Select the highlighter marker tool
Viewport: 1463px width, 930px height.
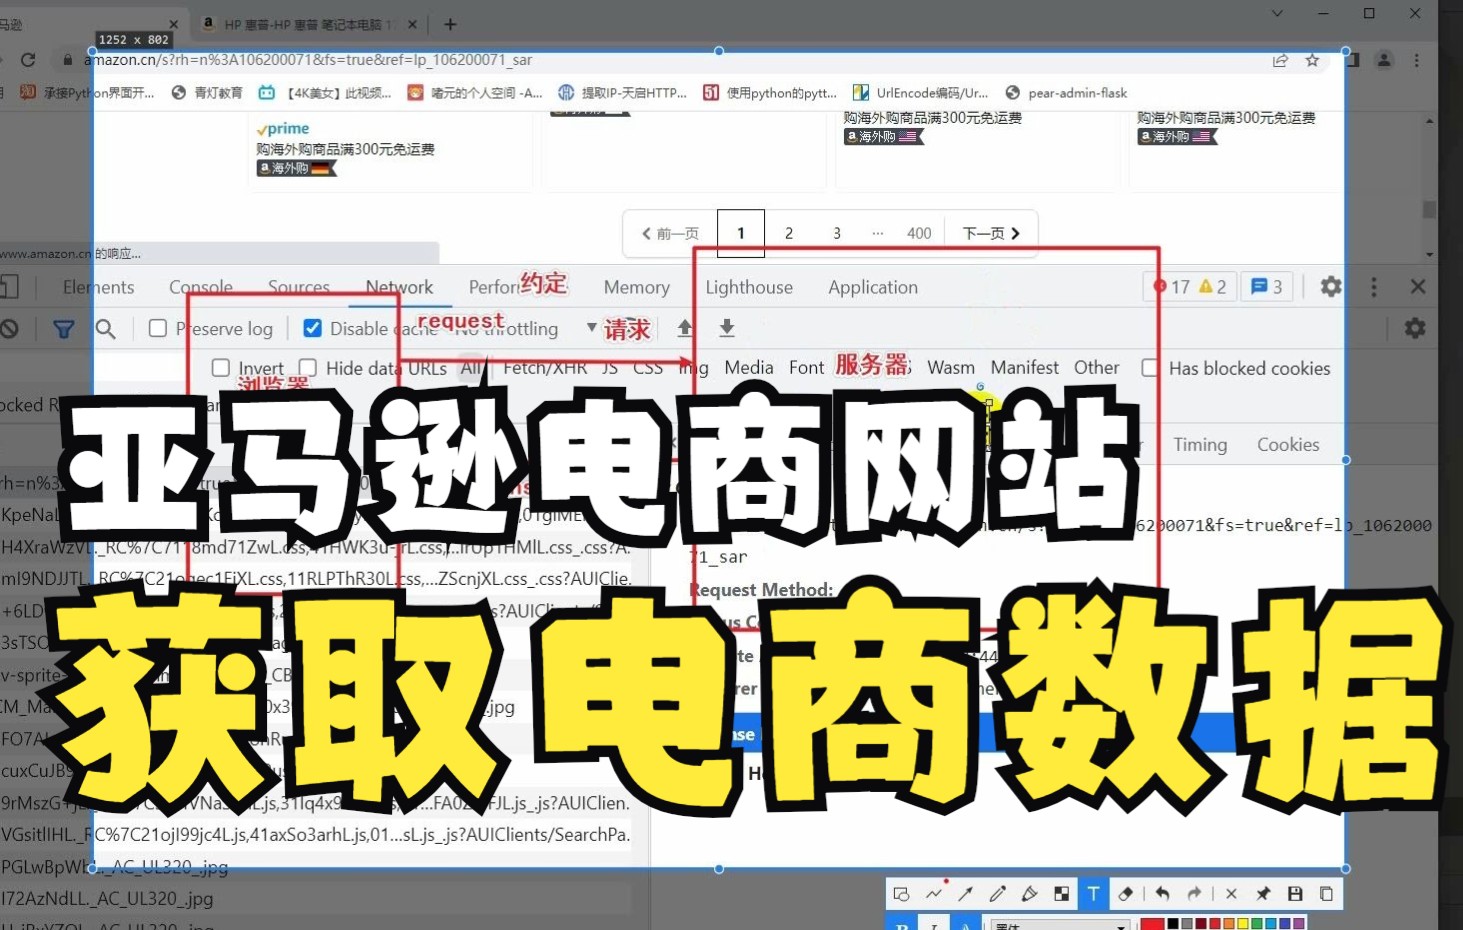pos(1029,894)
